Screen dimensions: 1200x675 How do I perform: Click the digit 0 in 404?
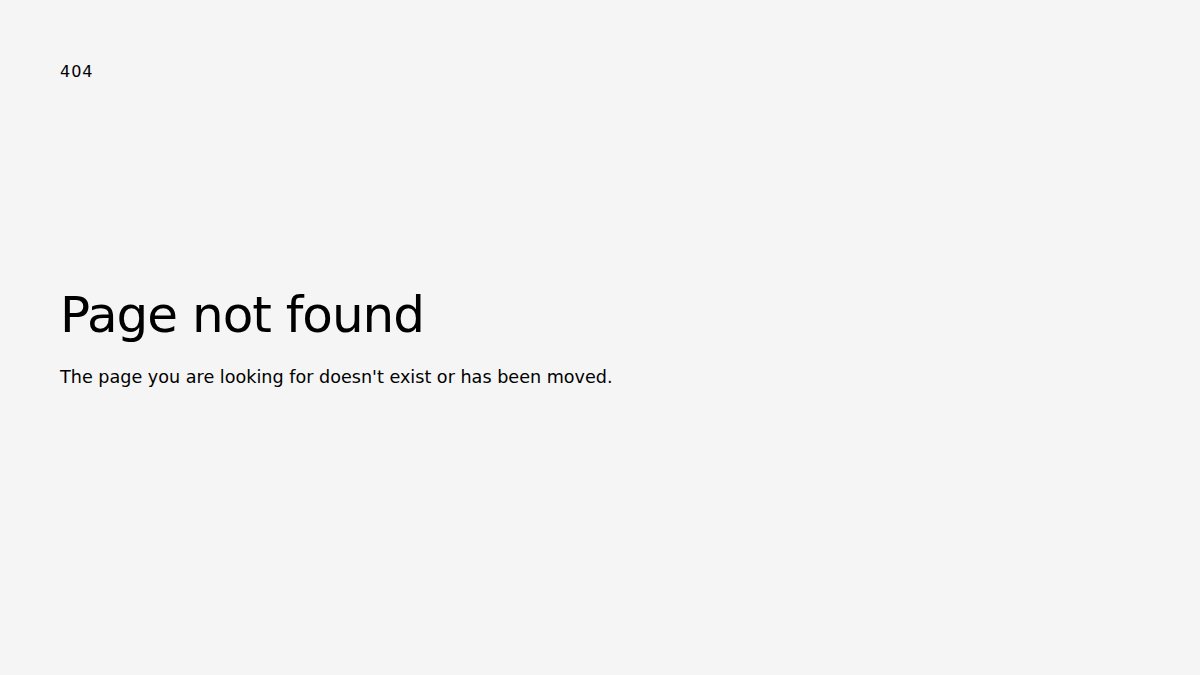click(76, 71)
